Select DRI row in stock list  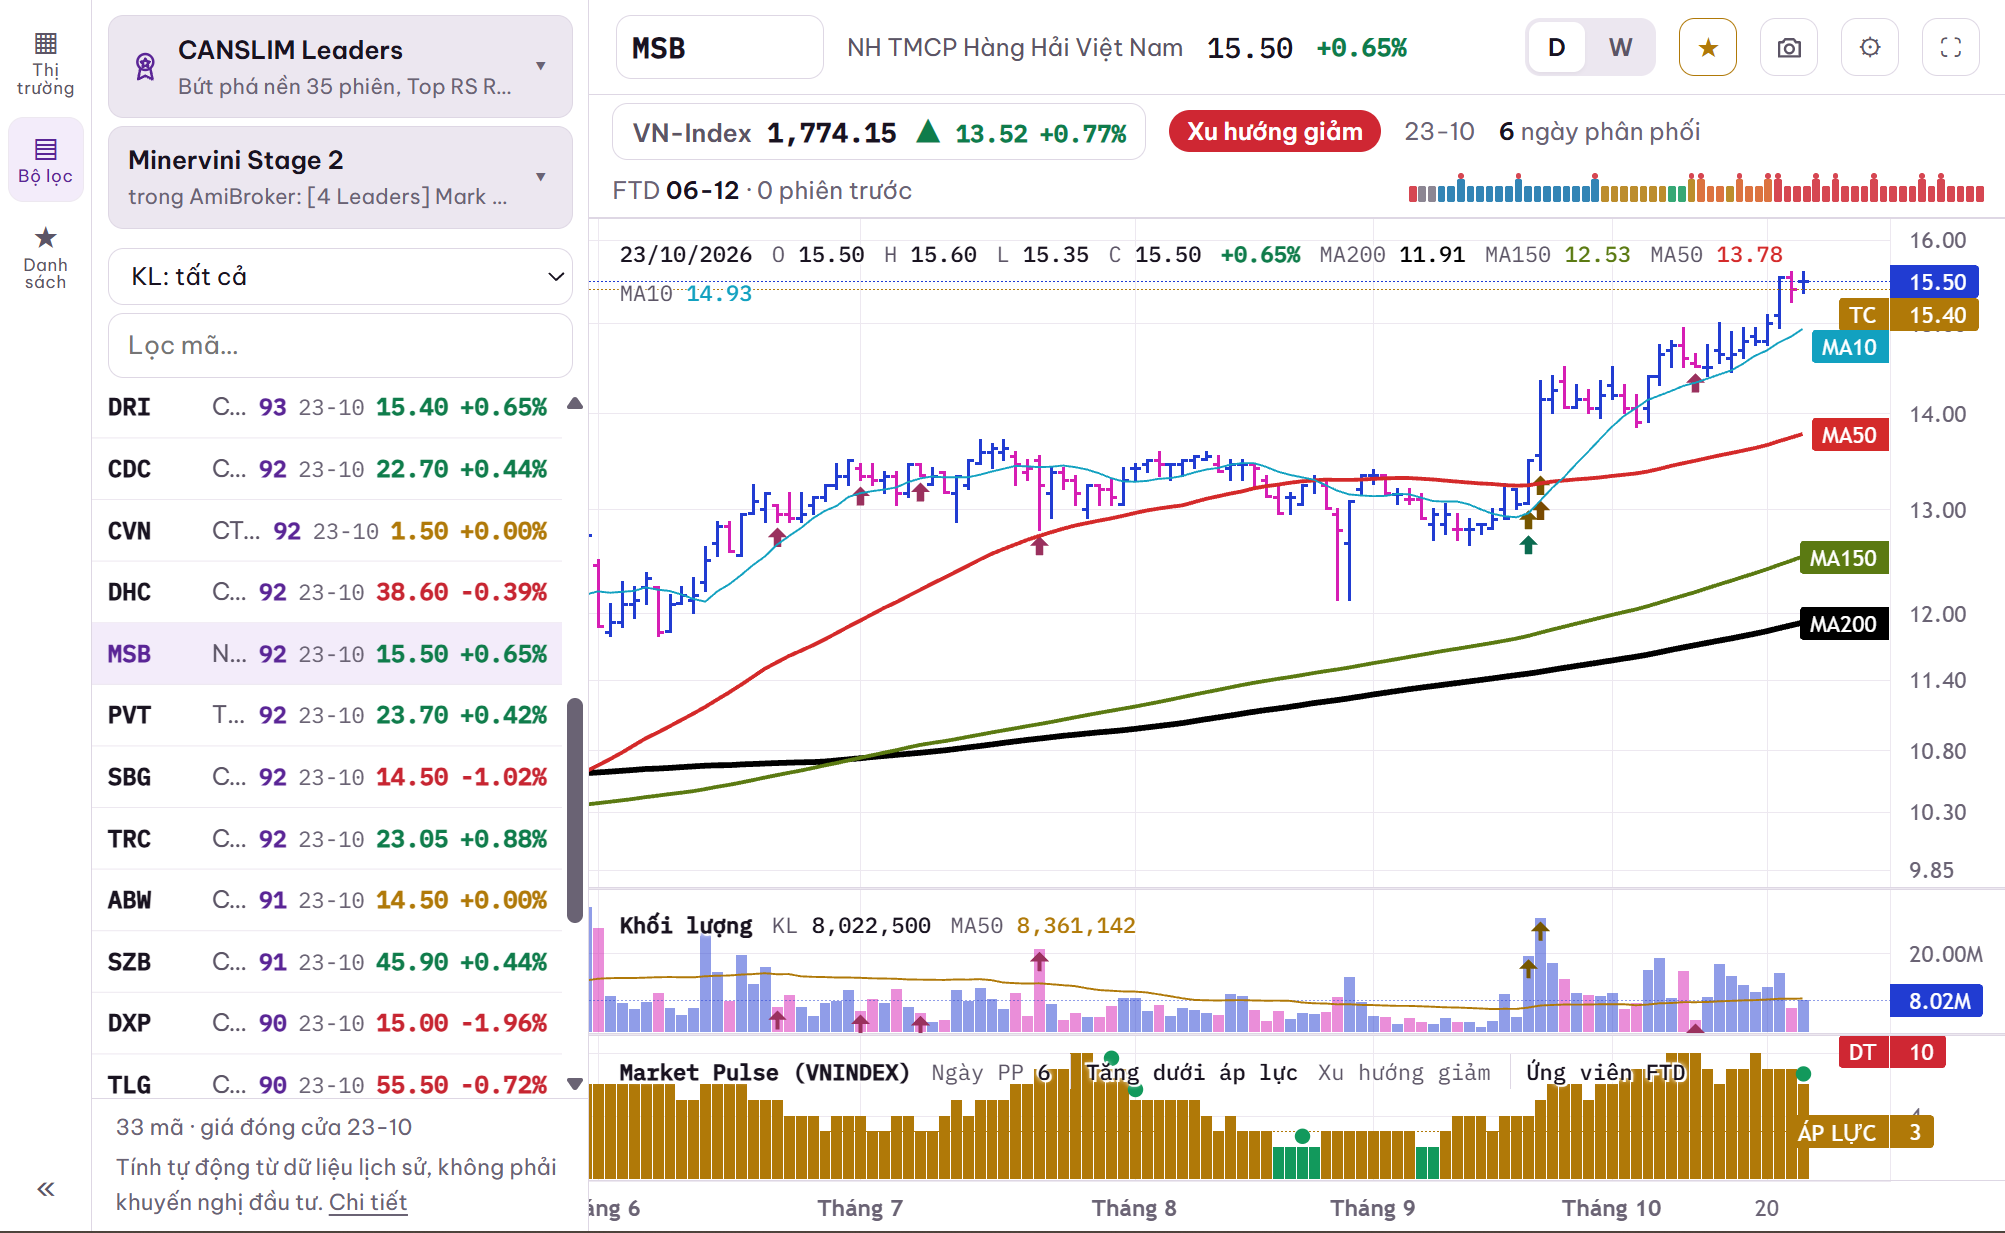(x=327, y=407)
